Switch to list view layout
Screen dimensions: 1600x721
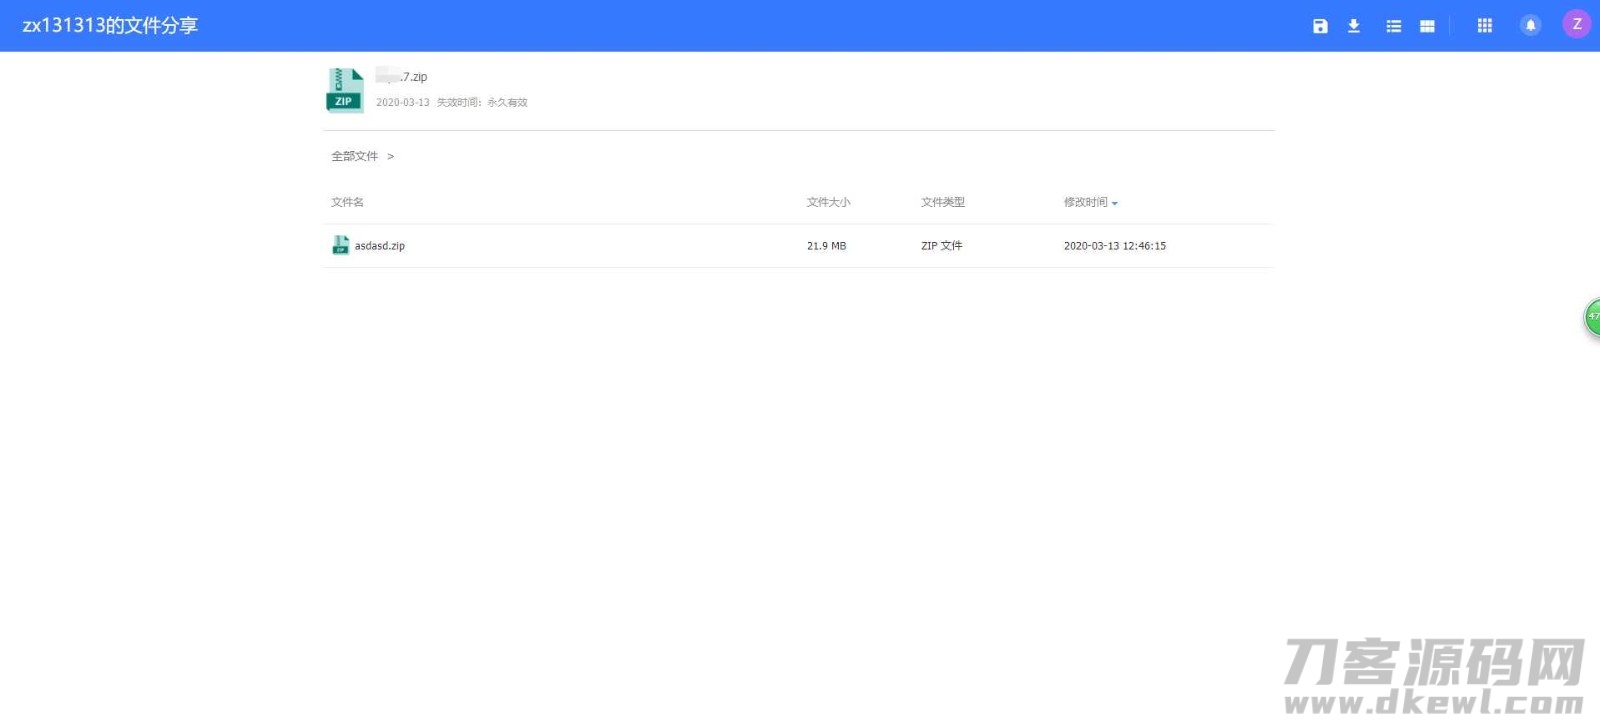[1393, 26]
